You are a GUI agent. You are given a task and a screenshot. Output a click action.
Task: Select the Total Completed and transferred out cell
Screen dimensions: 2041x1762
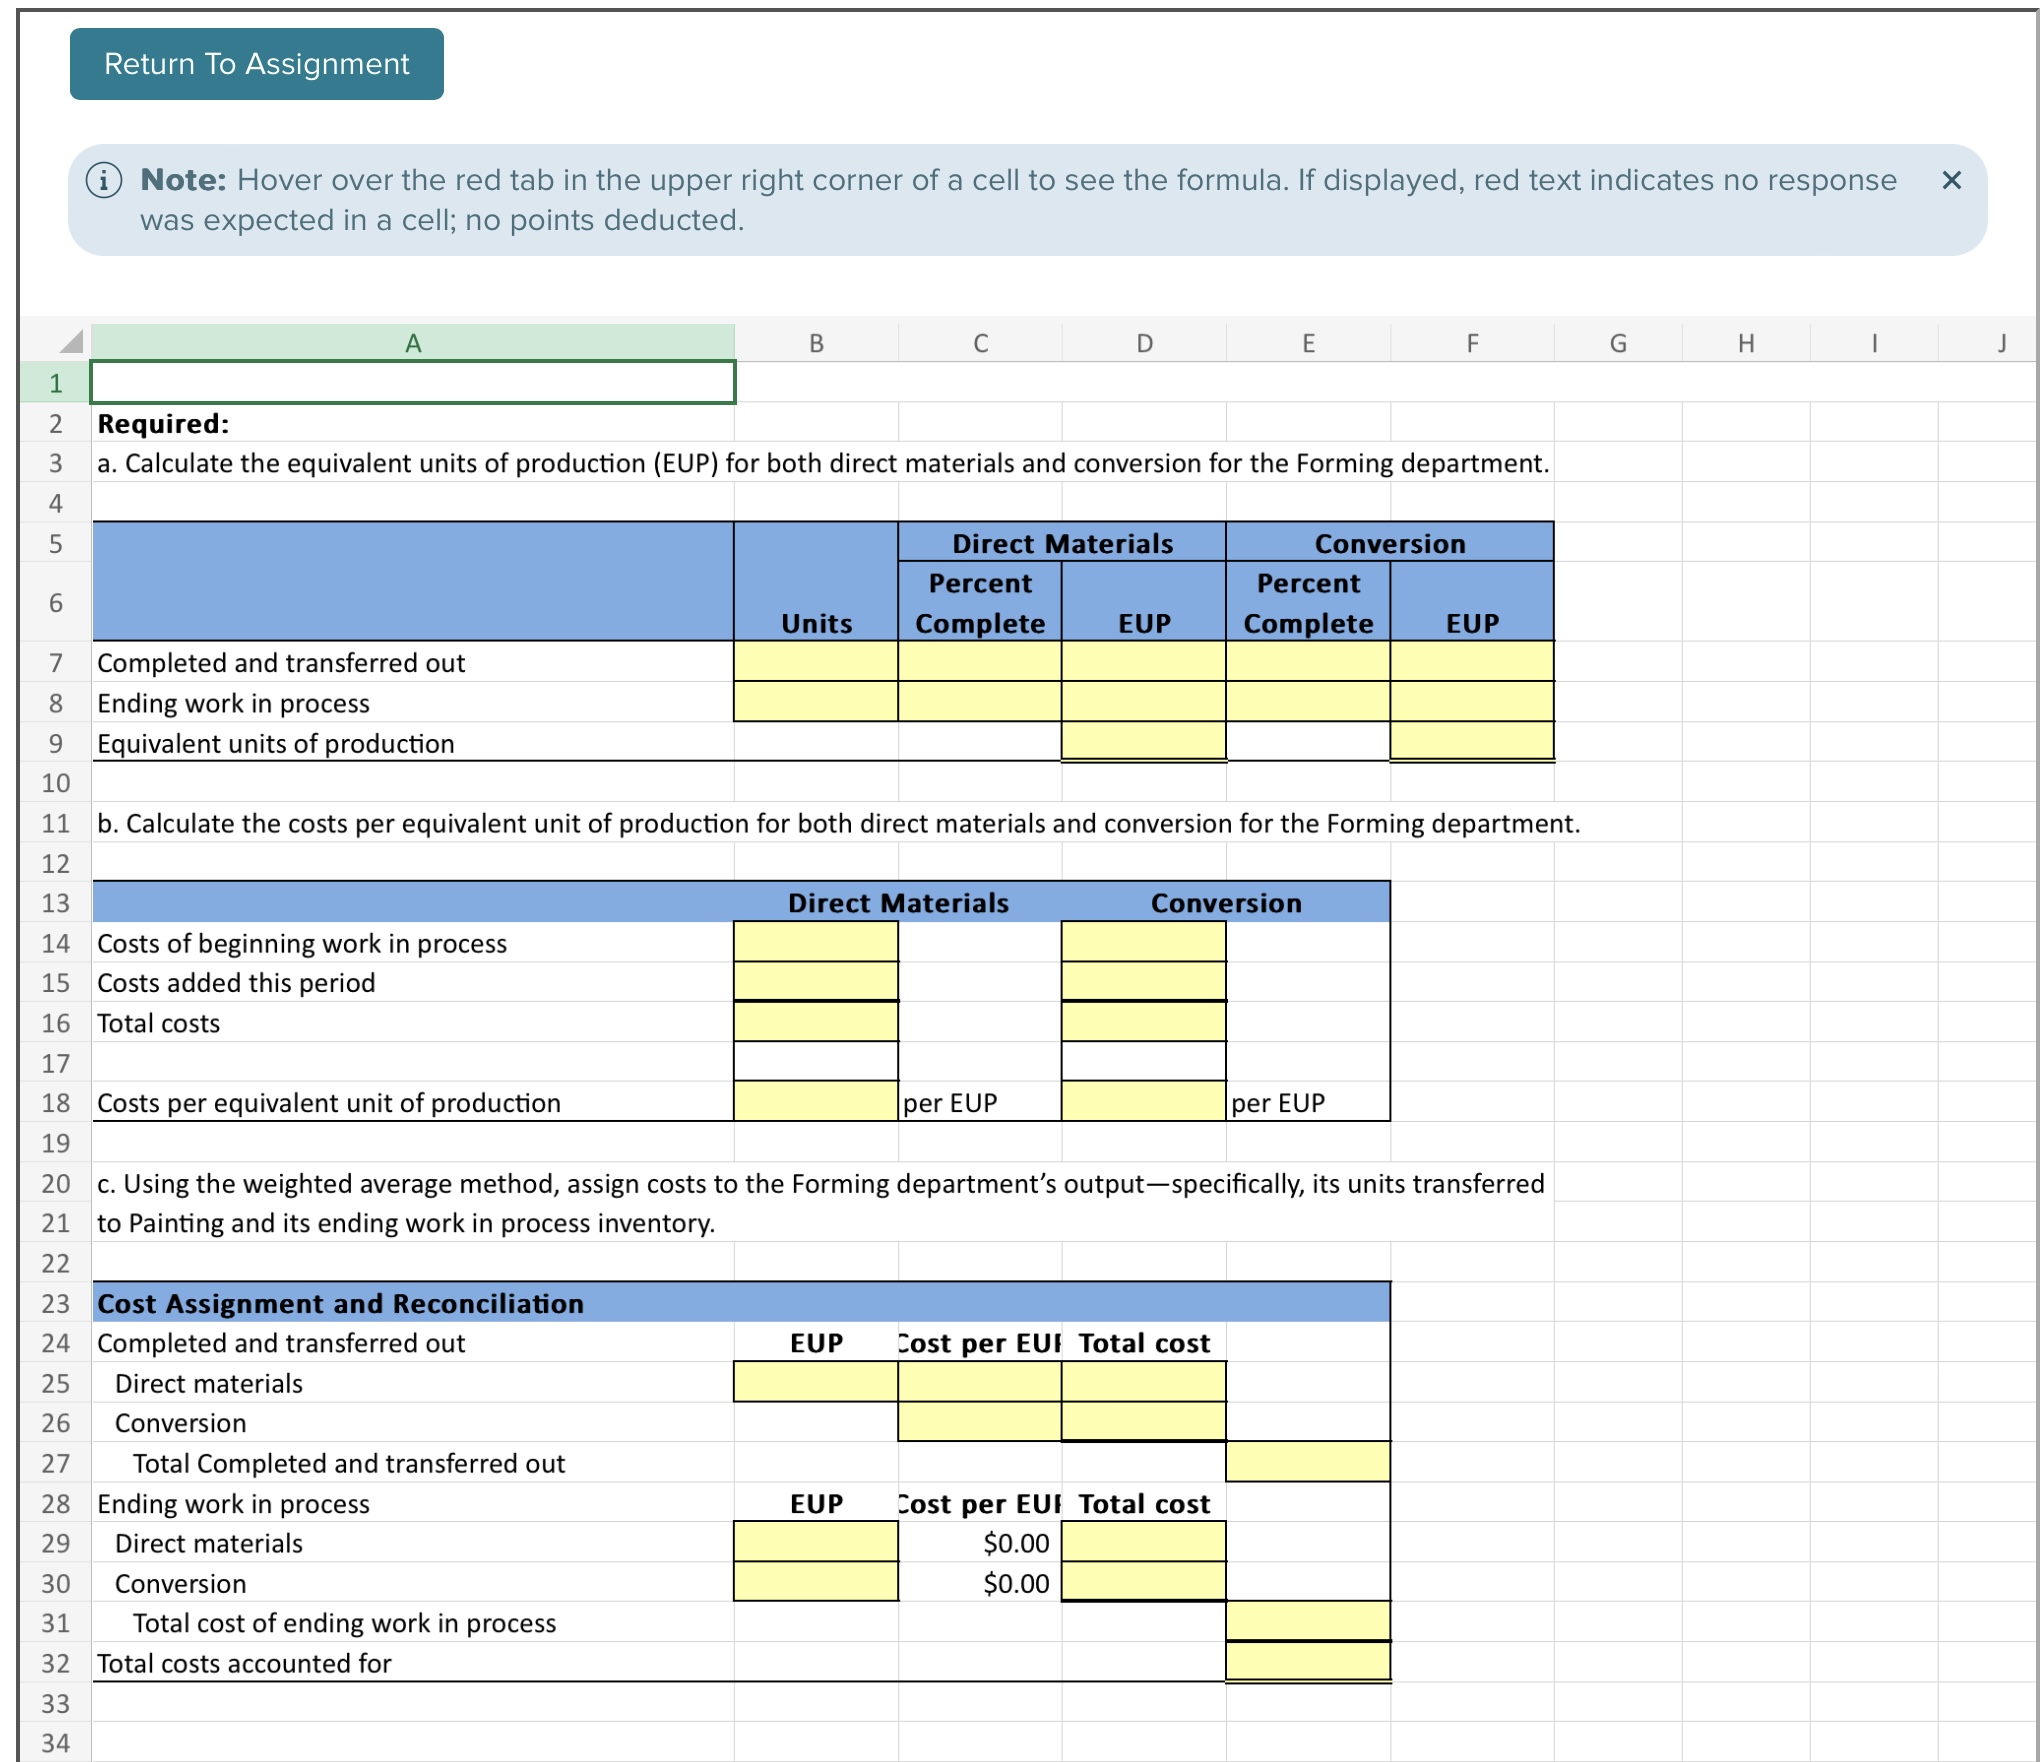1308,1463
